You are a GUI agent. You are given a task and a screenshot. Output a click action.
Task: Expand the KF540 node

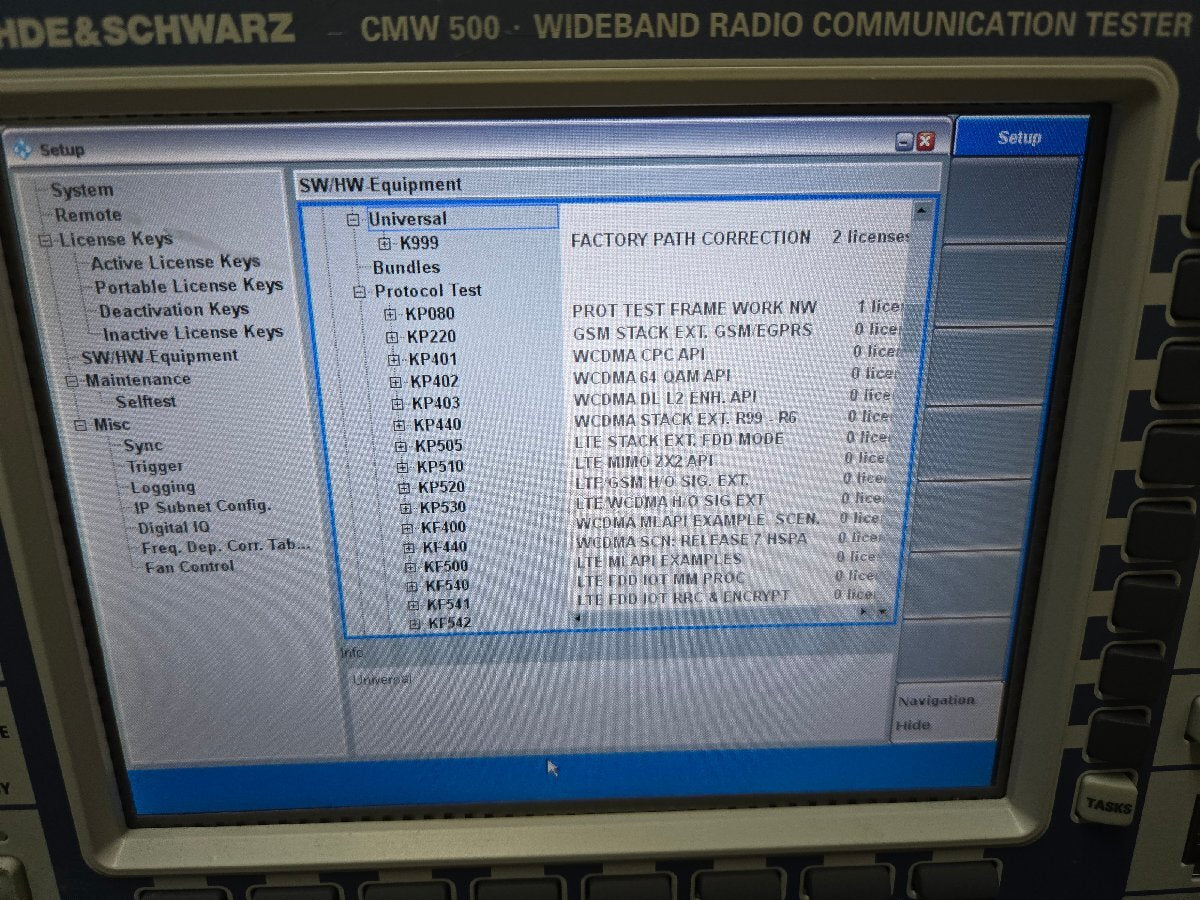pyautogui.click(x=413, y=586)
